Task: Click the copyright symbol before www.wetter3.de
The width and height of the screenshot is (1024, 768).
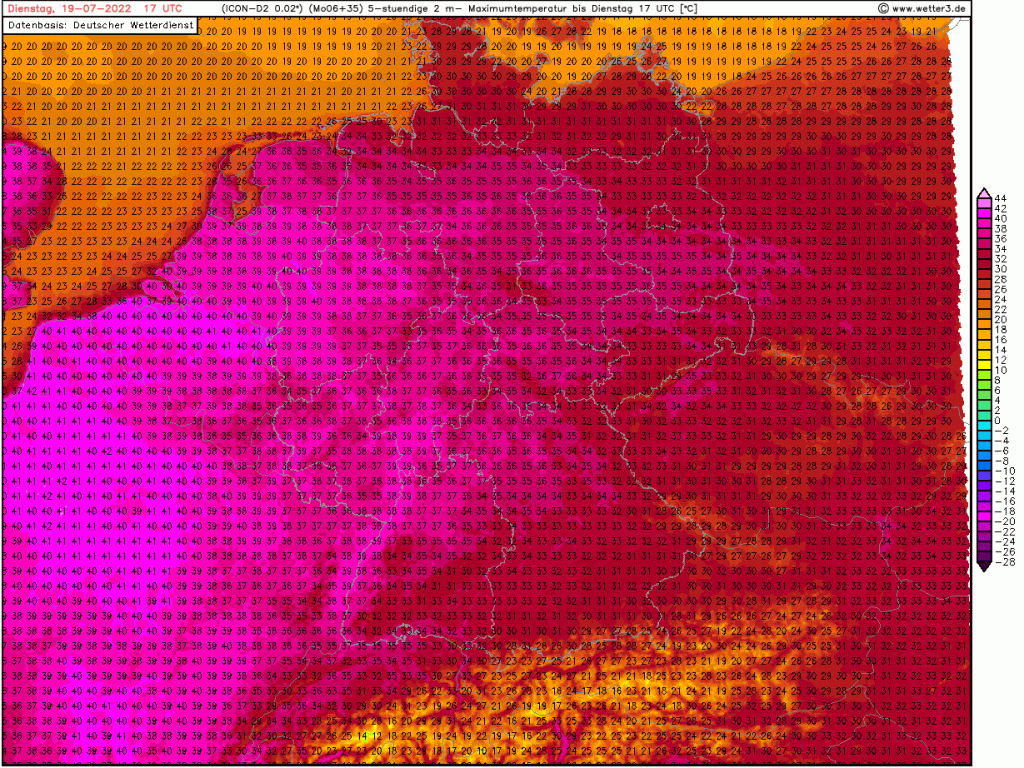Action: pos(883,9)
